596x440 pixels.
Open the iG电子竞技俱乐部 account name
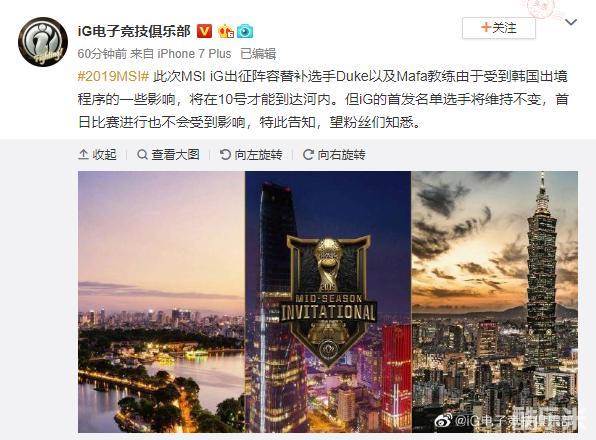(x=134, y=31)
